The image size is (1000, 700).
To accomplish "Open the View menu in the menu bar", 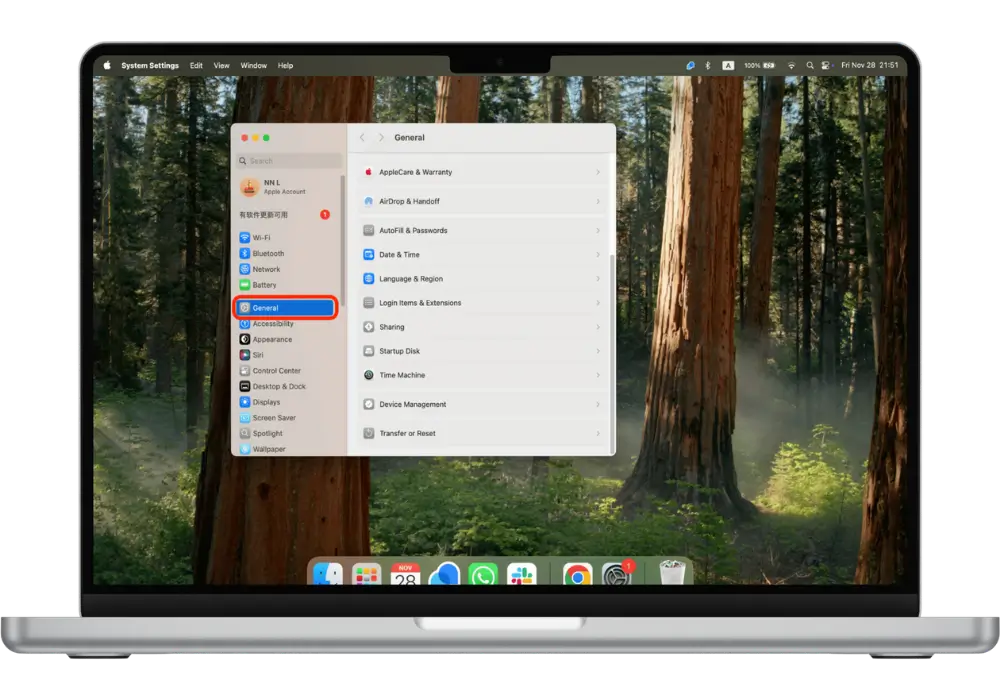I will pos(221,66).
